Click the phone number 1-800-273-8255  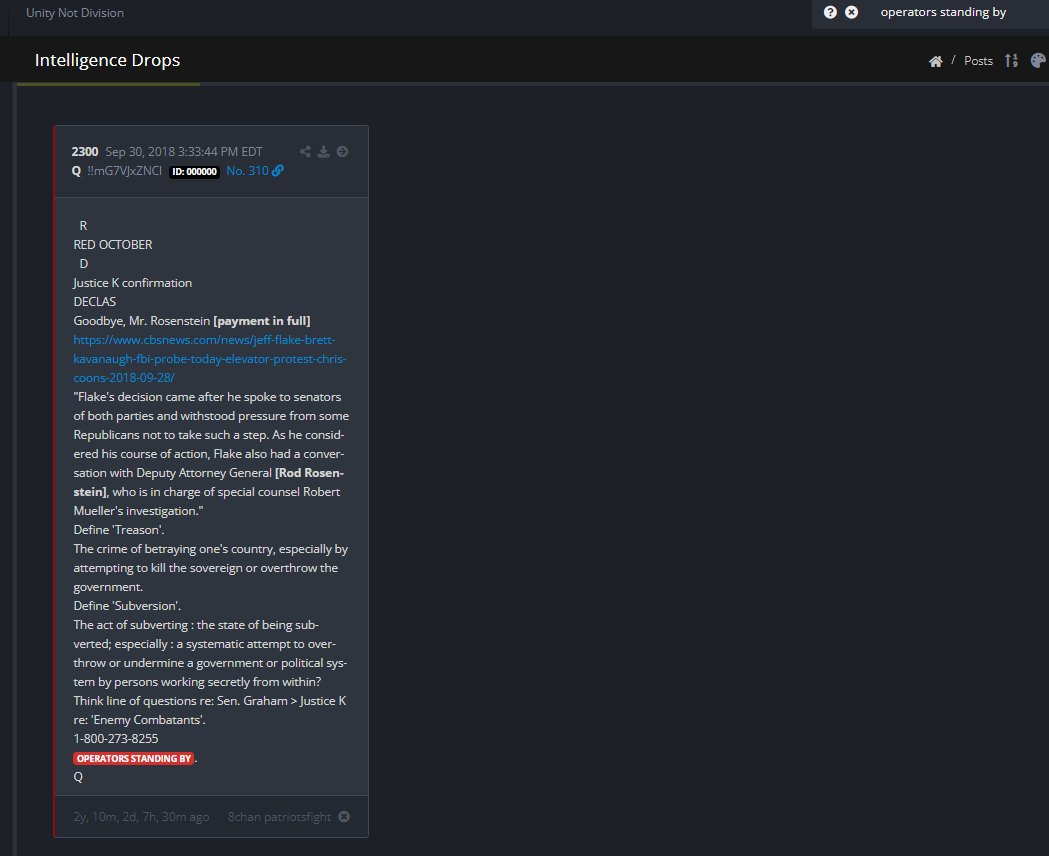click(116, 738)
